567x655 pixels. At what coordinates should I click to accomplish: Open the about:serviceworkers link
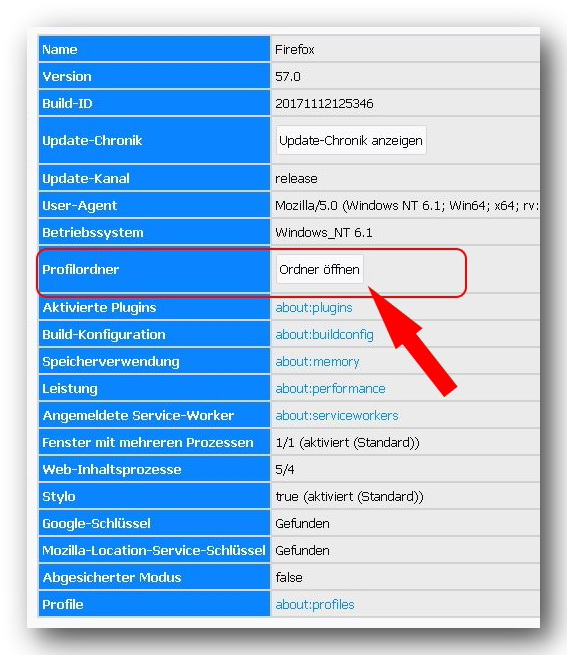coord(337,416)
